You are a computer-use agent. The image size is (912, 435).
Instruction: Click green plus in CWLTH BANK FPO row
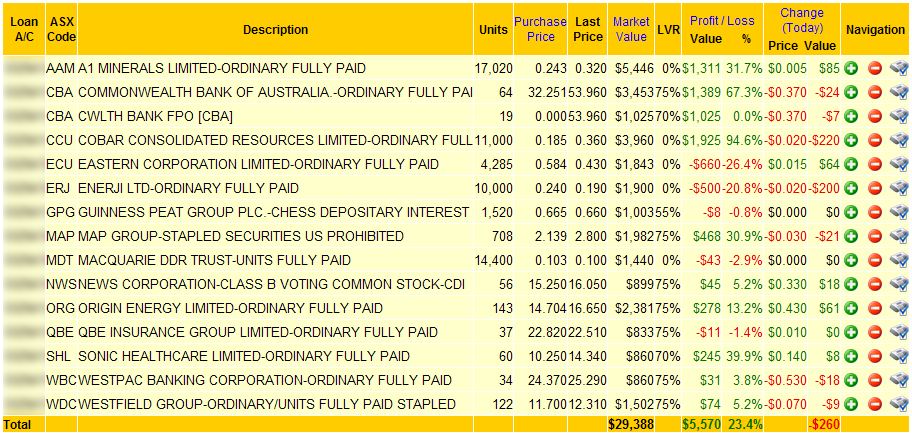[851, 116]
